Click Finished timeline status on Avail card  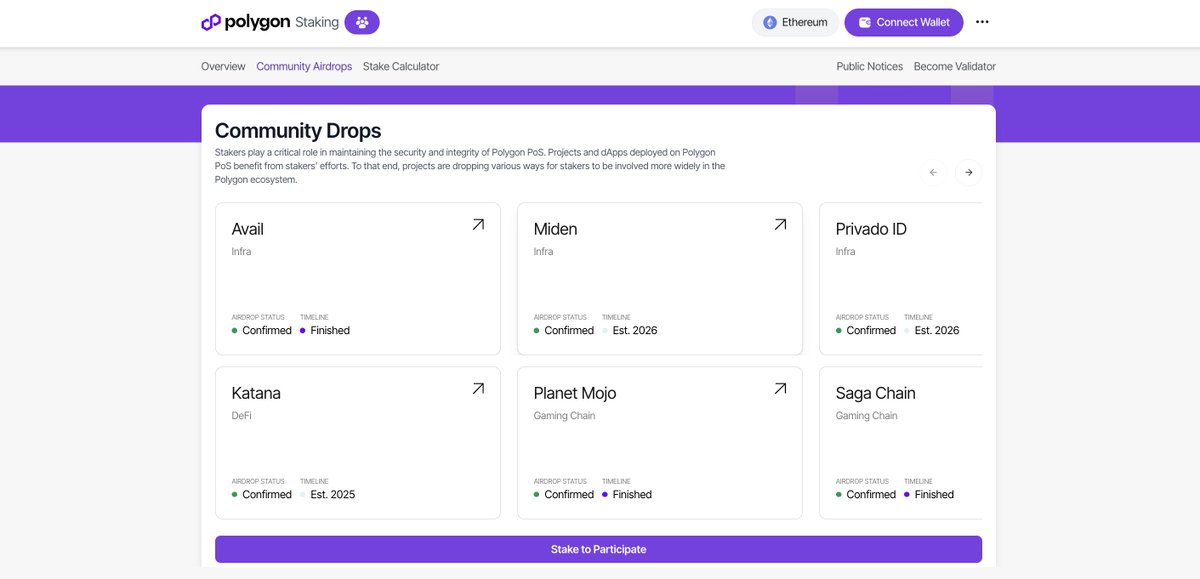pos(325,330)
